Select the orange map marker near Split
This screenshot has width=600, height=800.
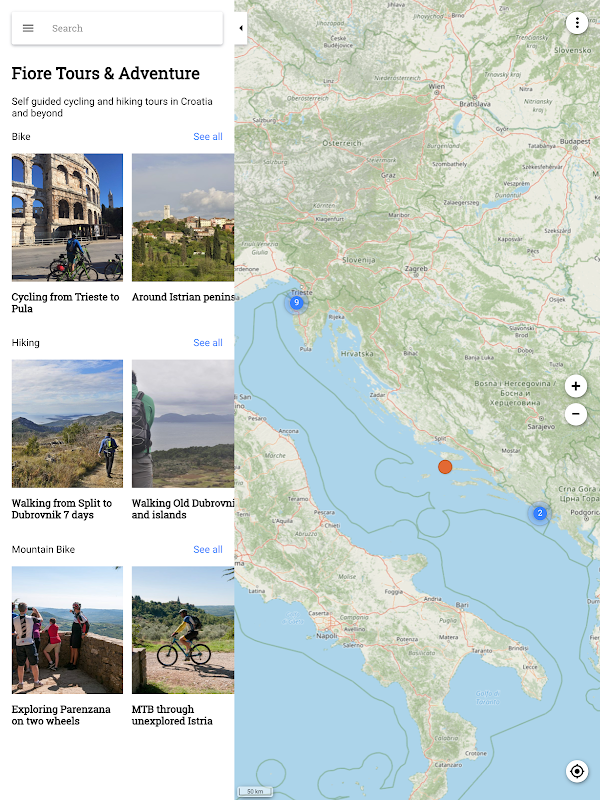[445, 467]
